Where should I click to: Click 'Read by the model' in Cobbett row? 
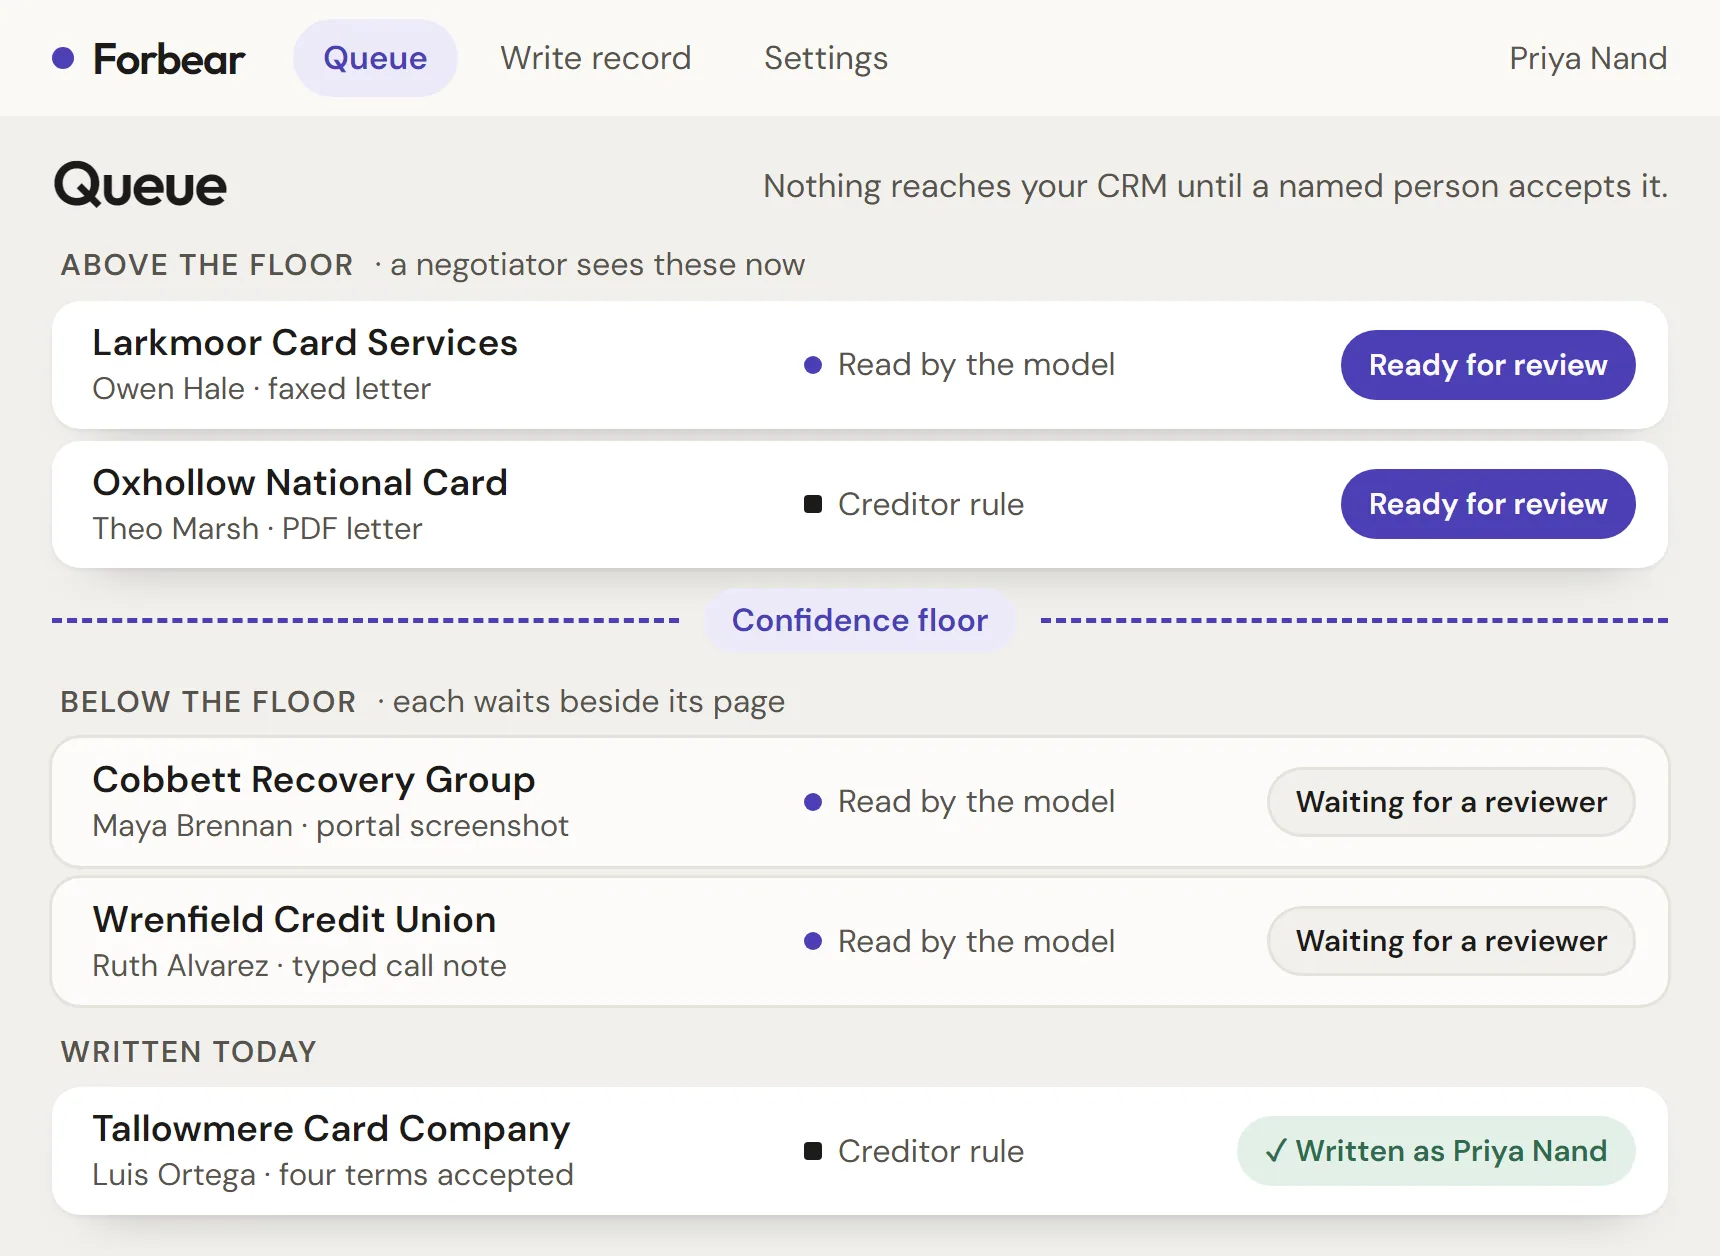click(976, 802)
